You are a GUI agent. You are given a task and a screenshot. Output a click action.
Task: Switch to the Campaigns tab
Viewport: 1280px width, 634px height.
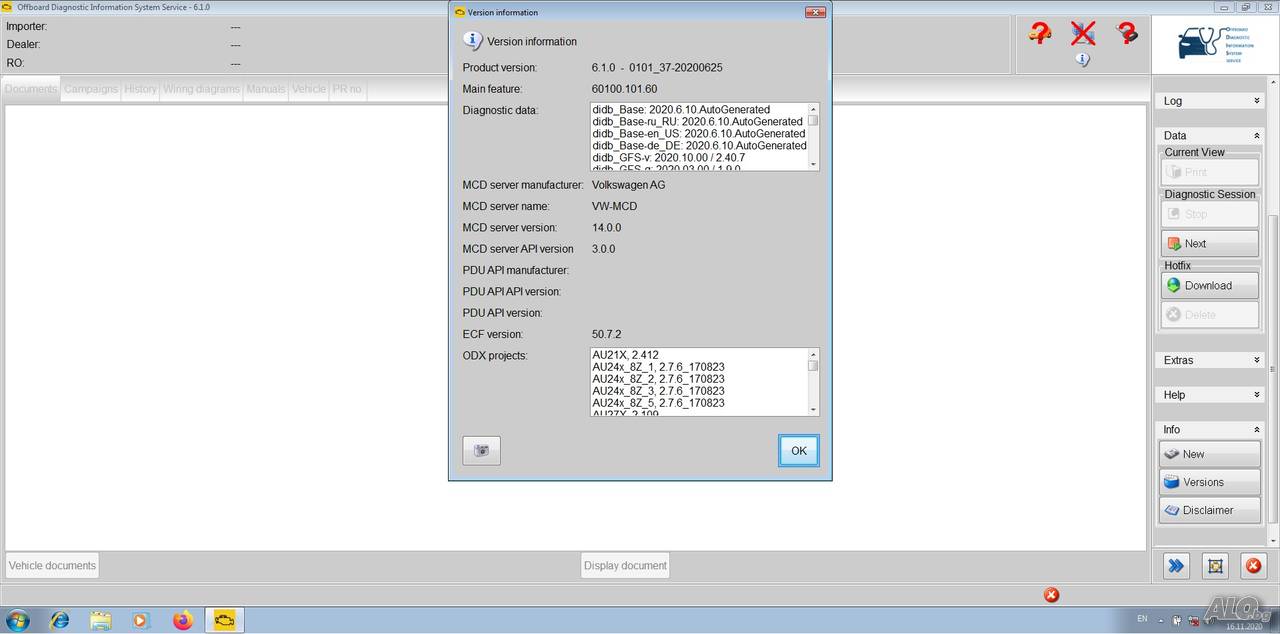[x=91, y=89]
